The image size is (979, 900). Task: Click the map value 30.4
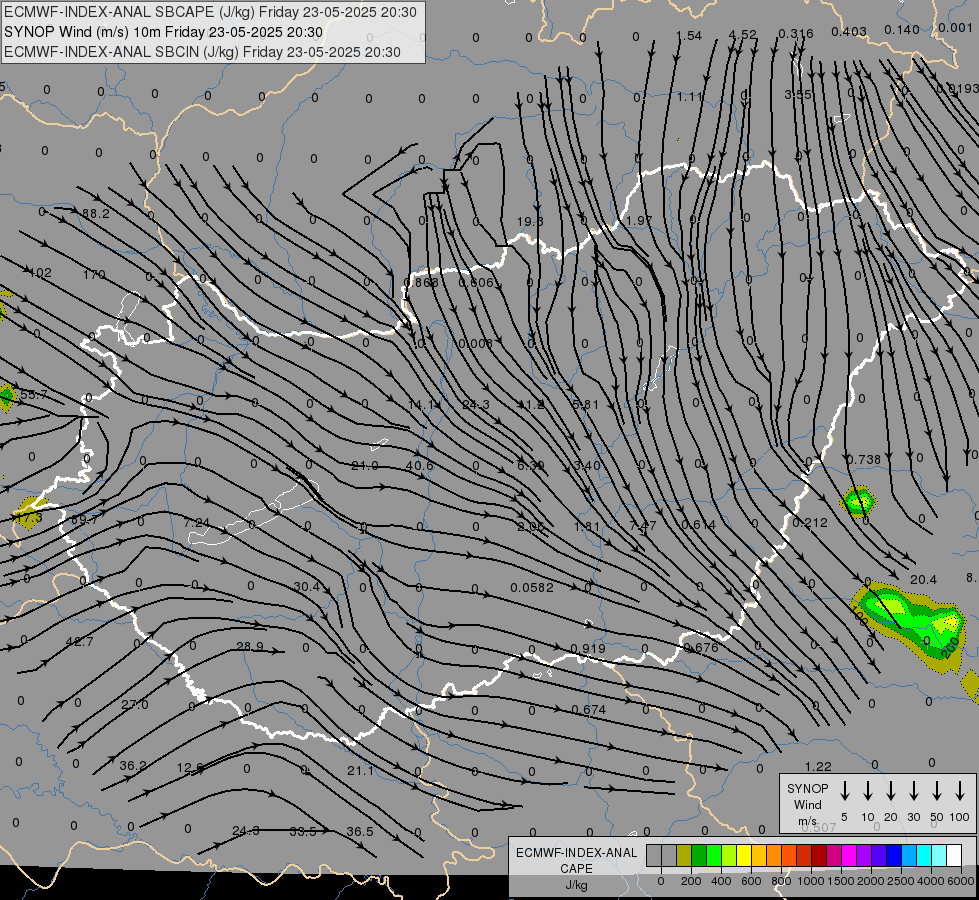307,586
